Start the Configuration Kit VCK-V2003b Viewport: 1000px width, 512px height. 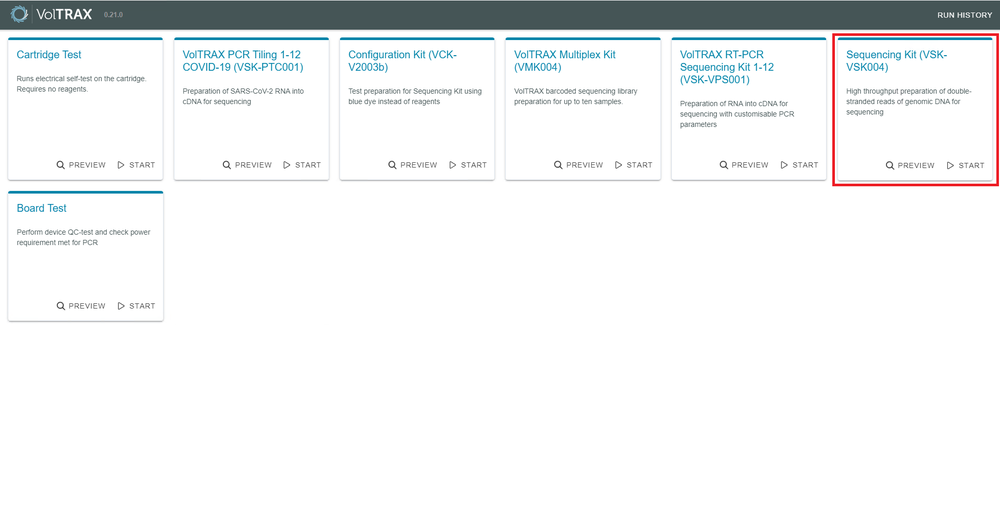point(468,165)
